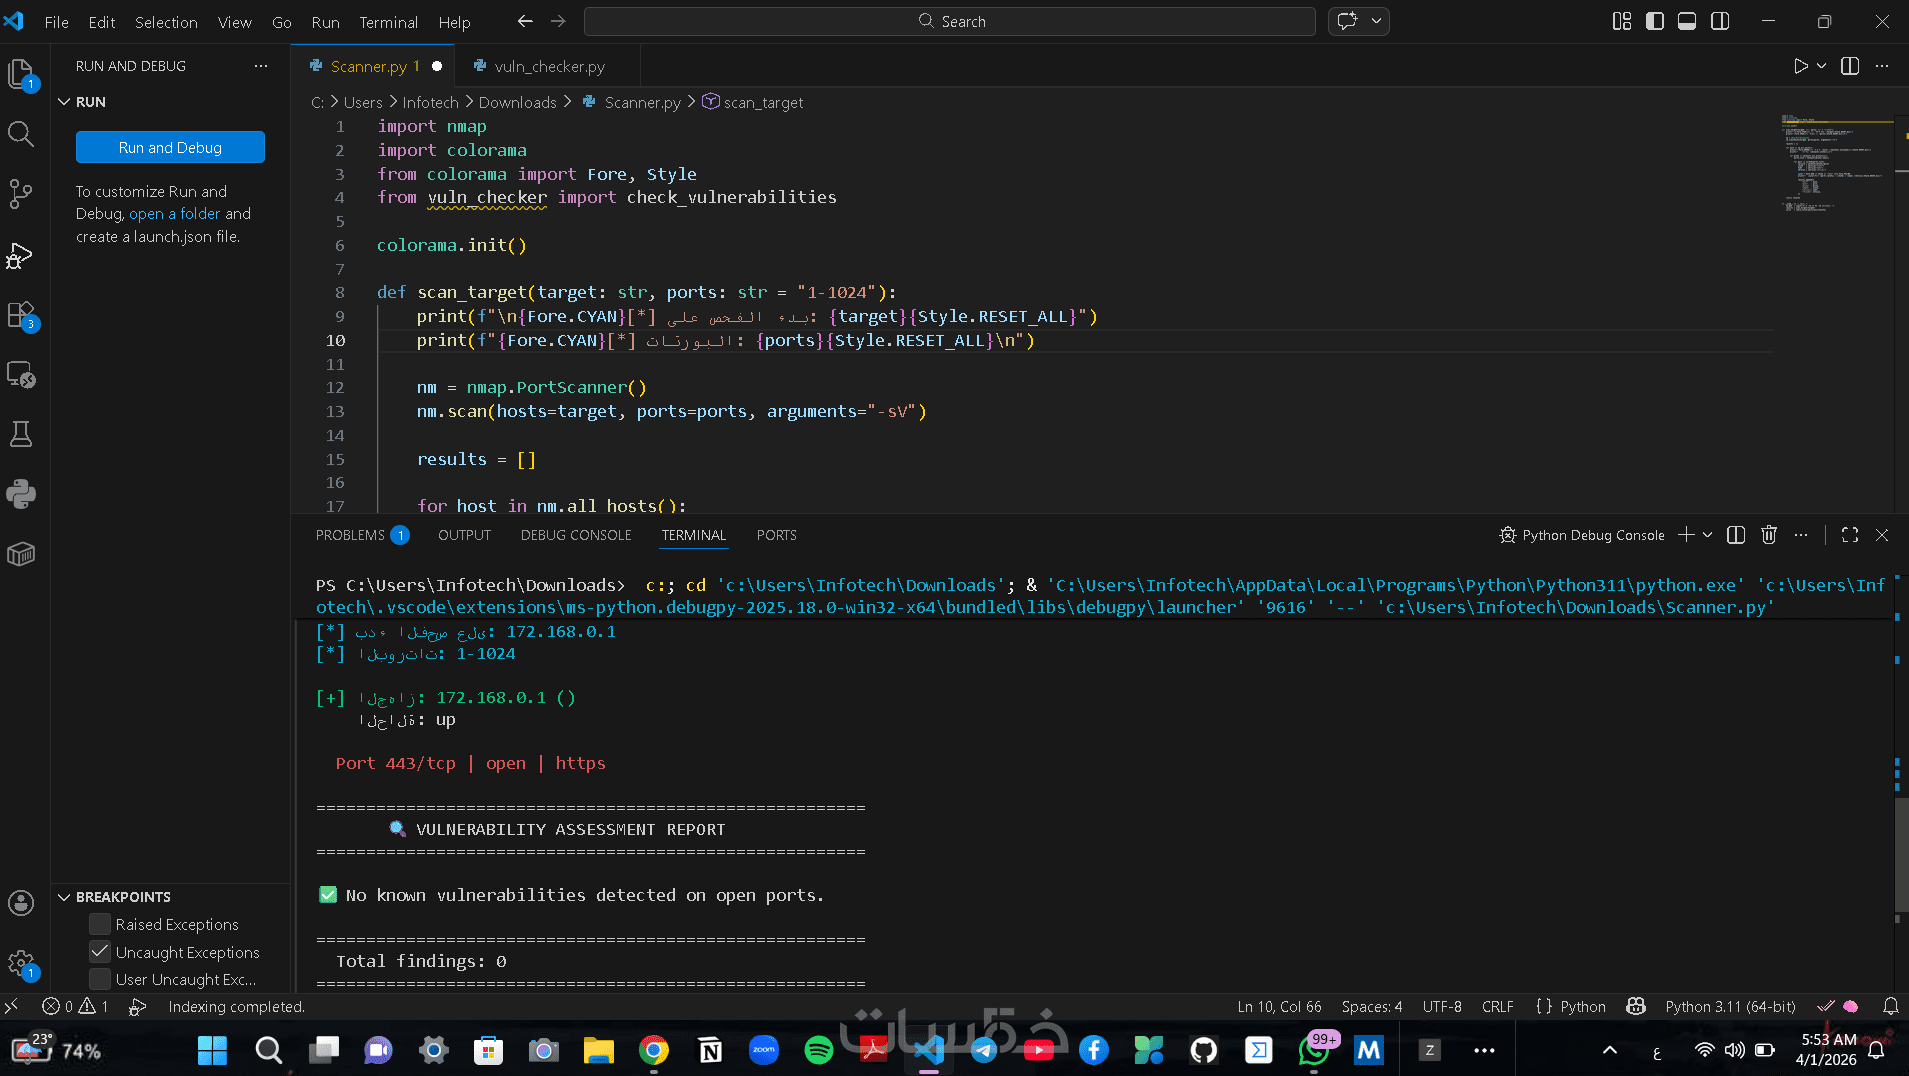The height and width of the screenshot is (1076, 1909).
Task: Click the code minimap overview
Action: coord(1831,162)
